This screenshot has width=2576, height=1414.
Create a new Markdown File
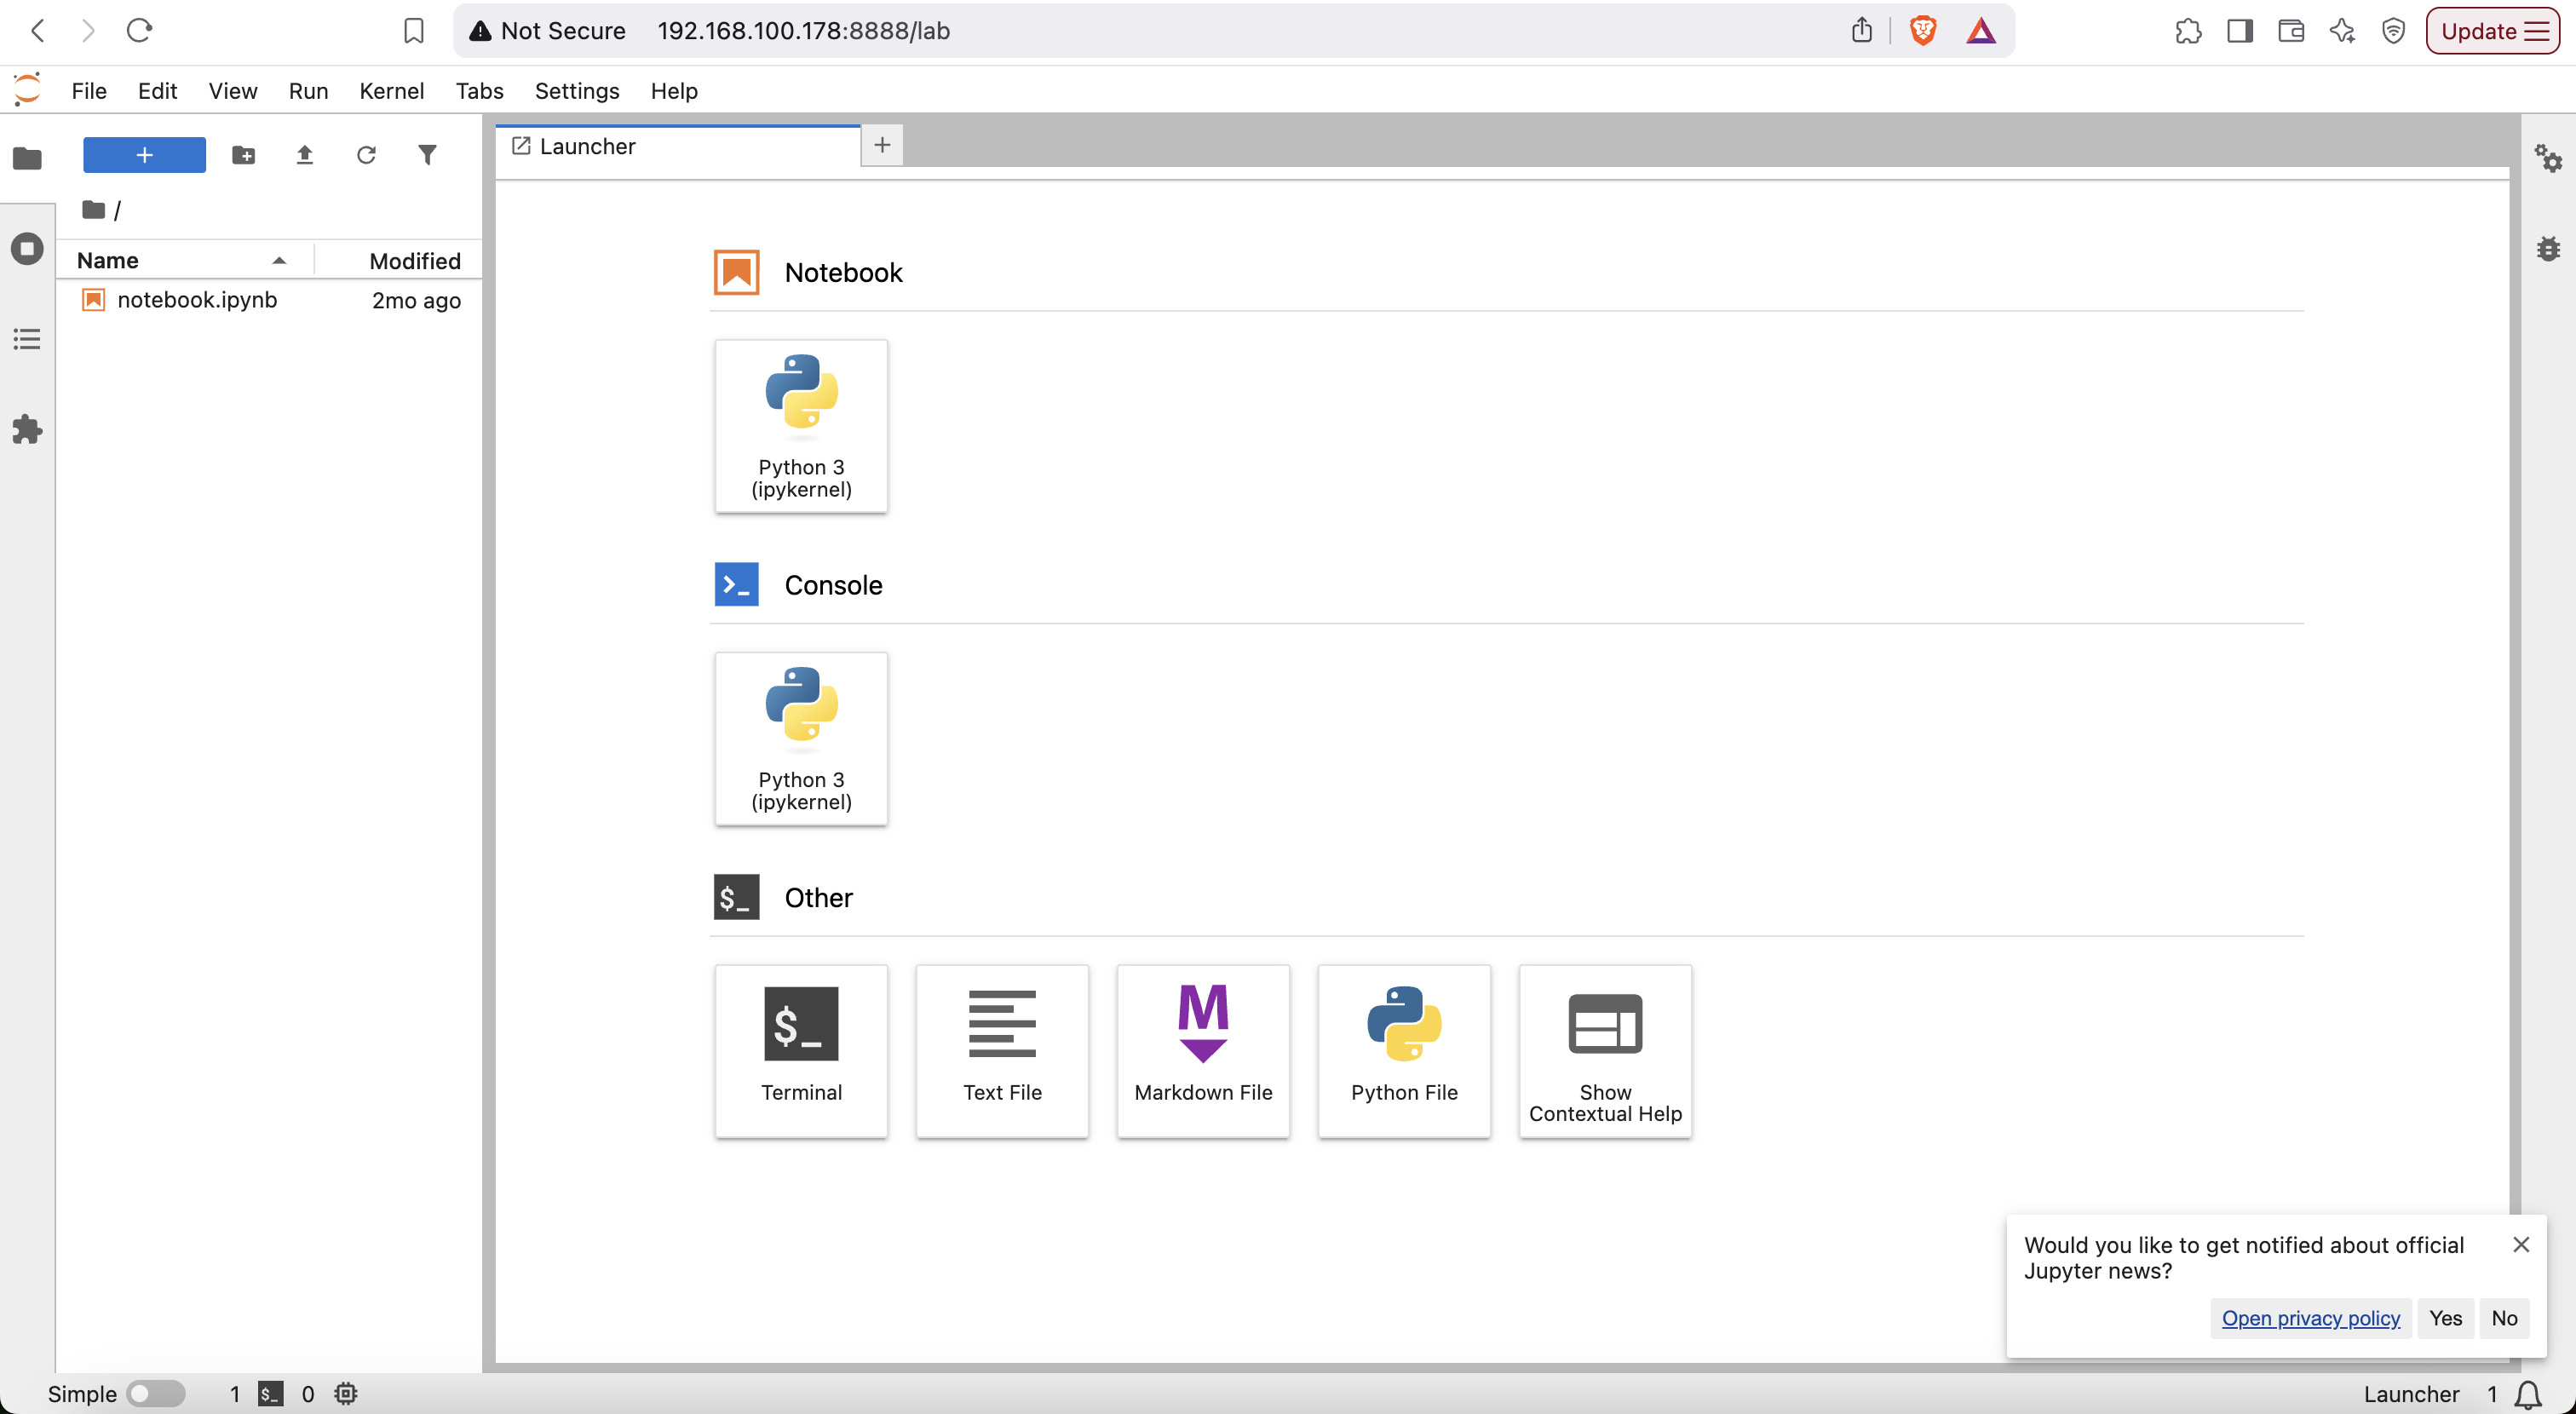point(1203,1051)
